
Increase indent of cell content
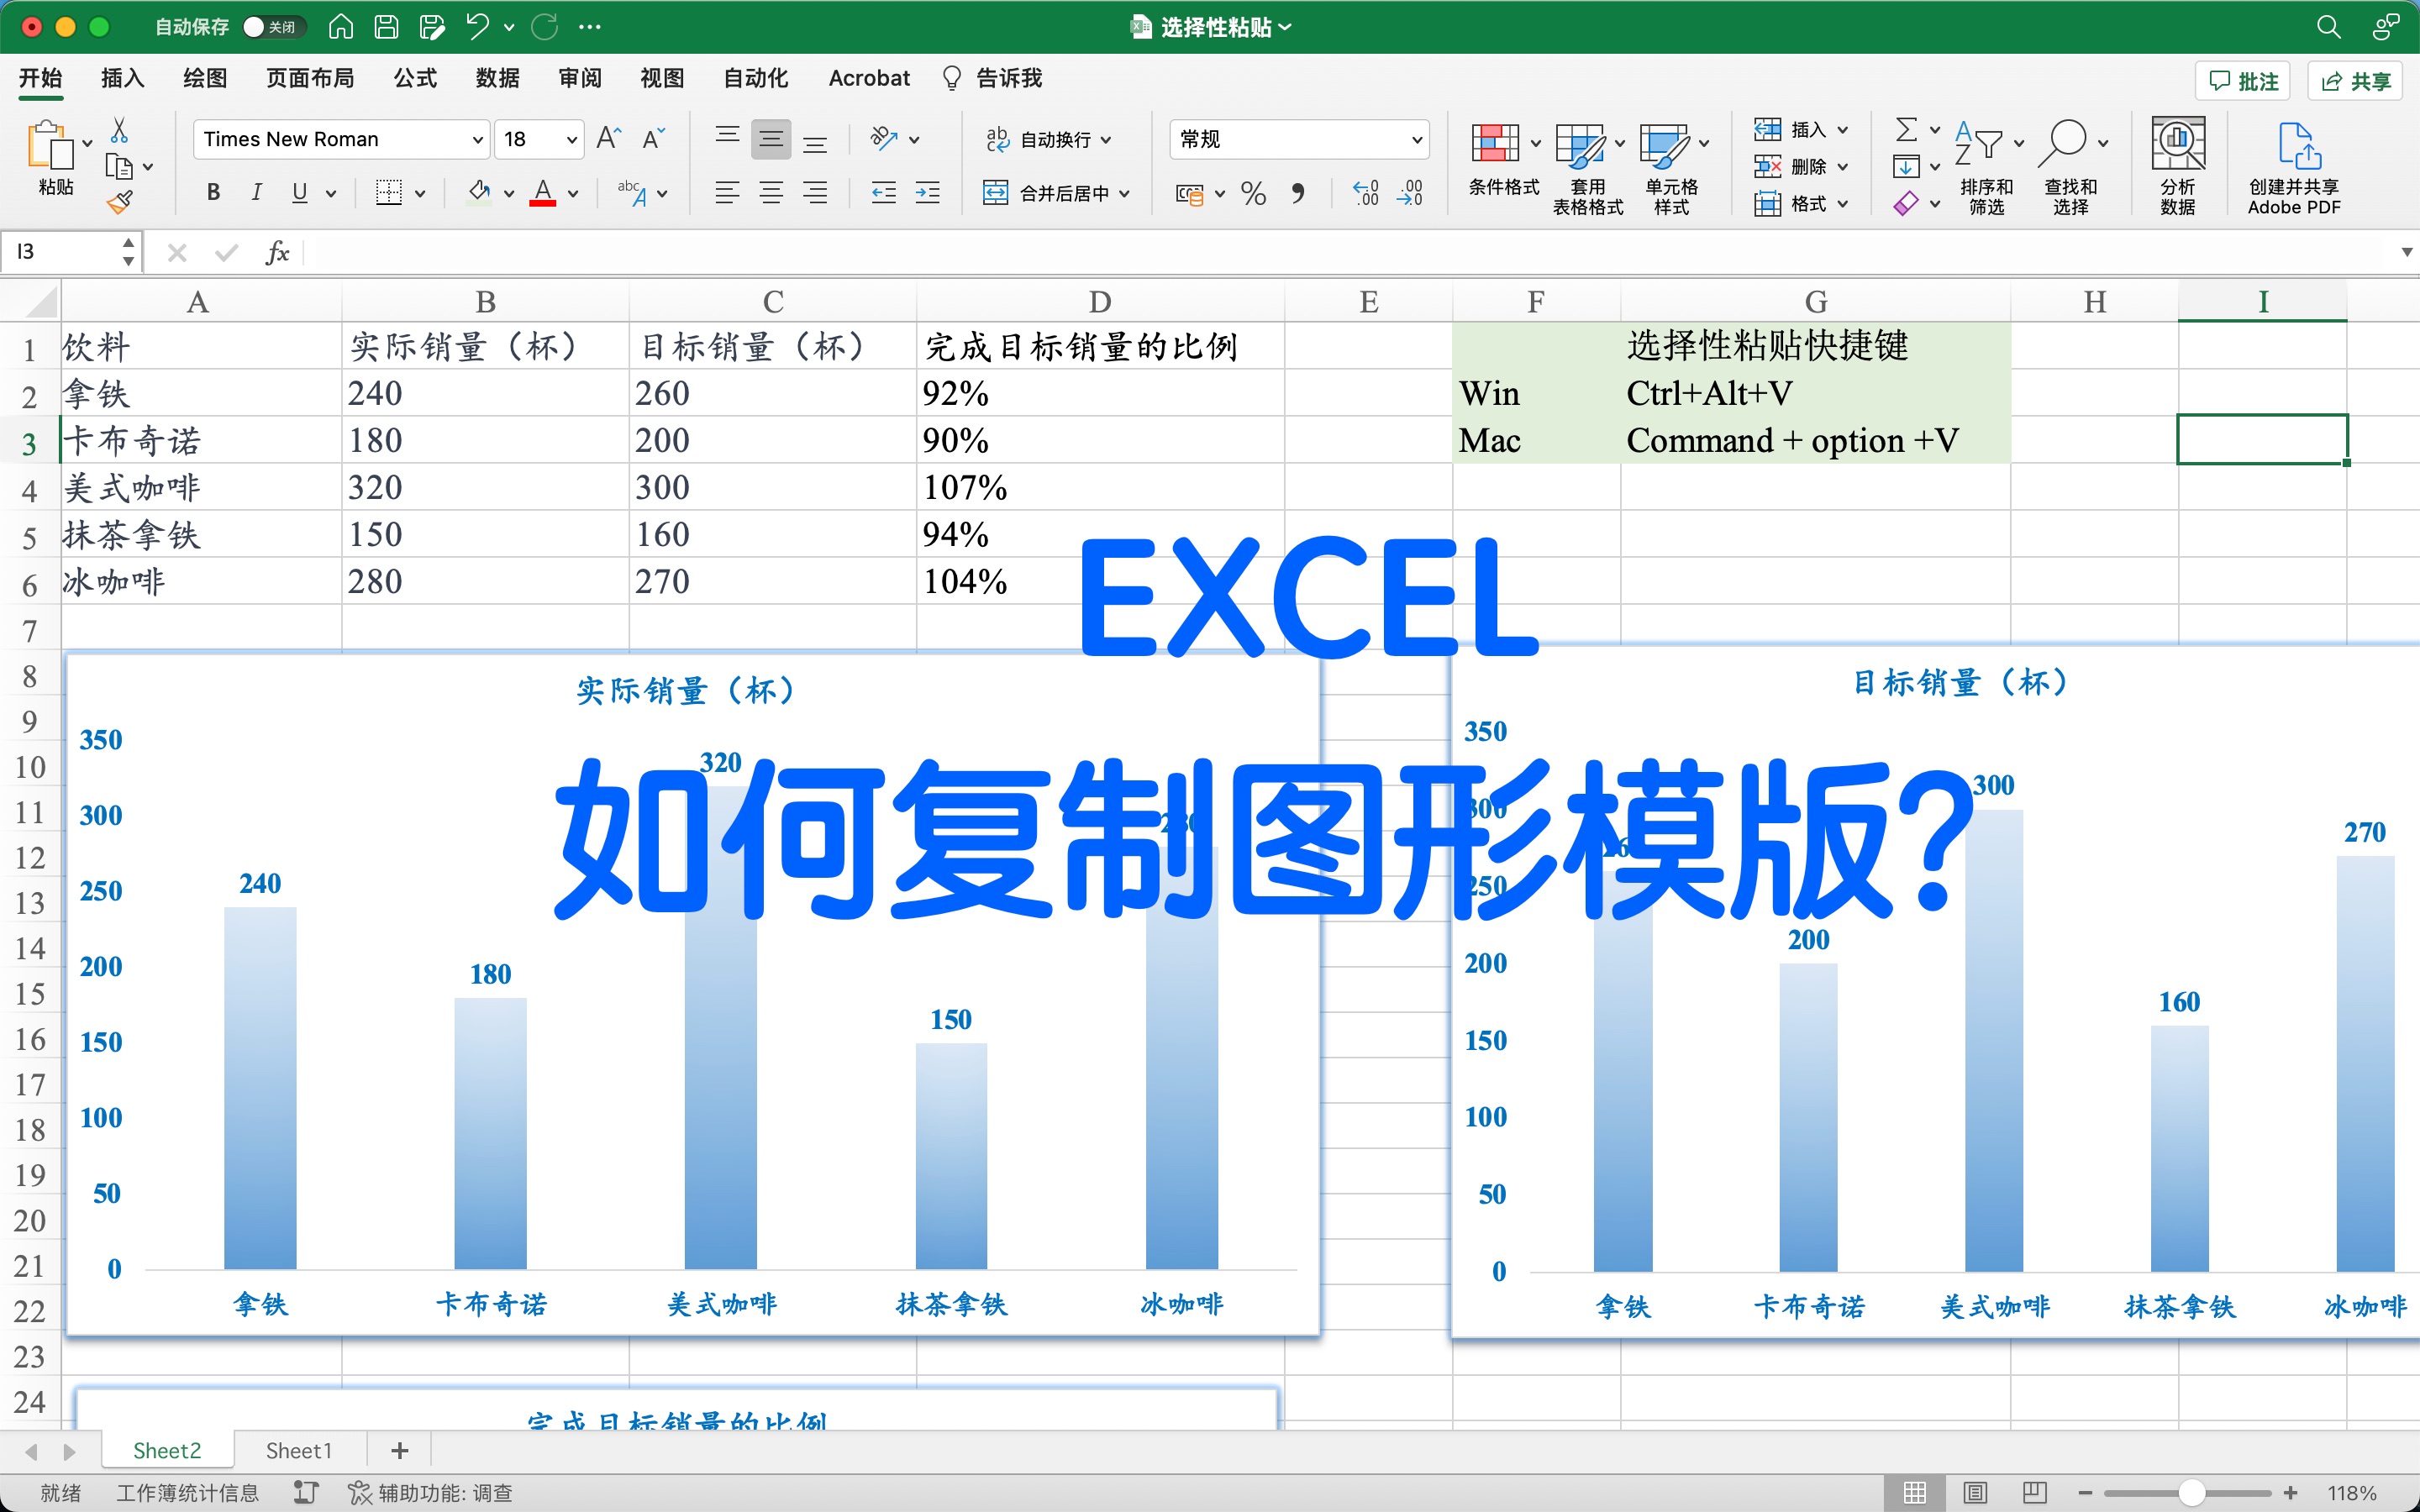[927, 193]
